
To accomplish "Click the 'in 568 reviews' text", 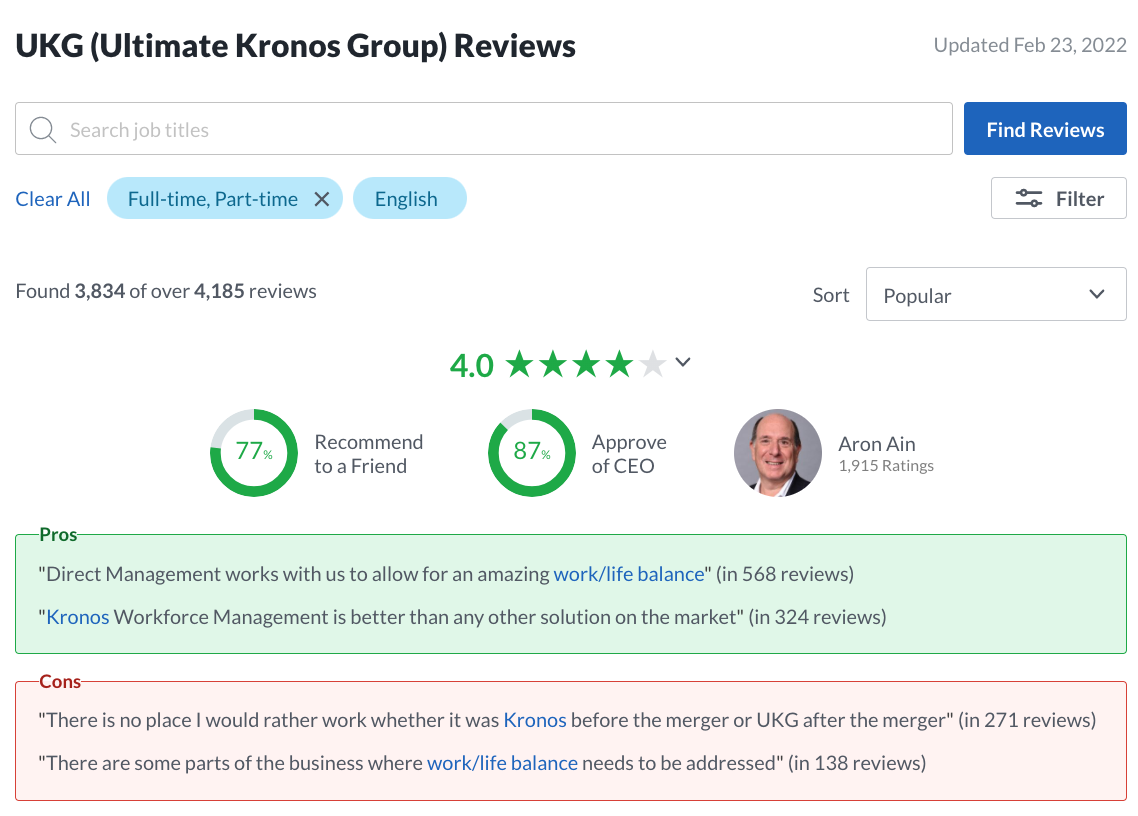I will pos(785,574).
